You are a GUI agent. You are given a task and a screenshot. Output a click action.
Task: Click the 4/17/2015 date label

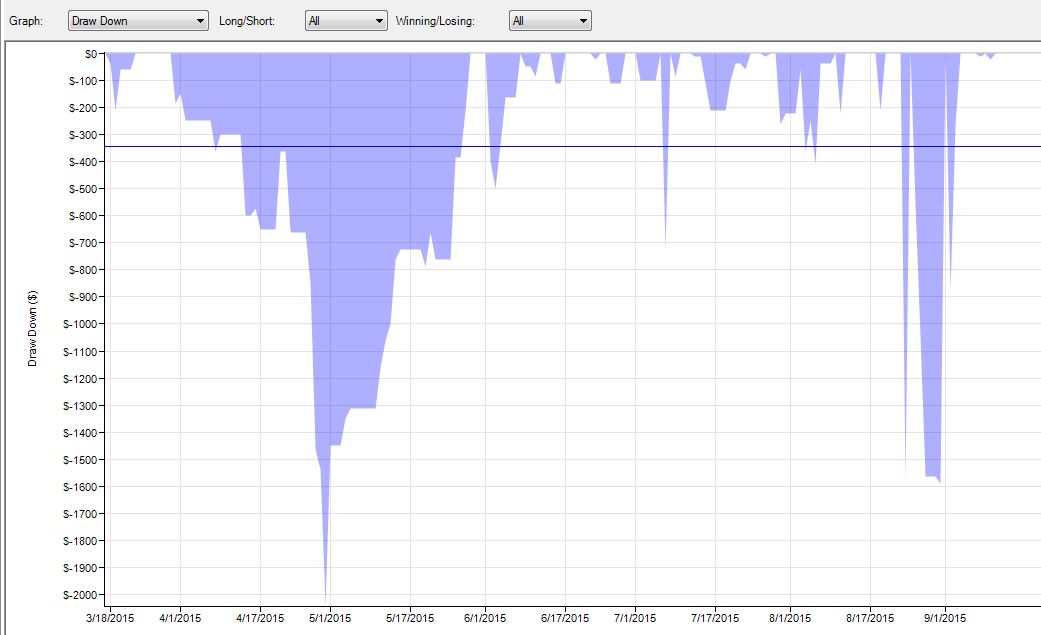click(260, 618)
